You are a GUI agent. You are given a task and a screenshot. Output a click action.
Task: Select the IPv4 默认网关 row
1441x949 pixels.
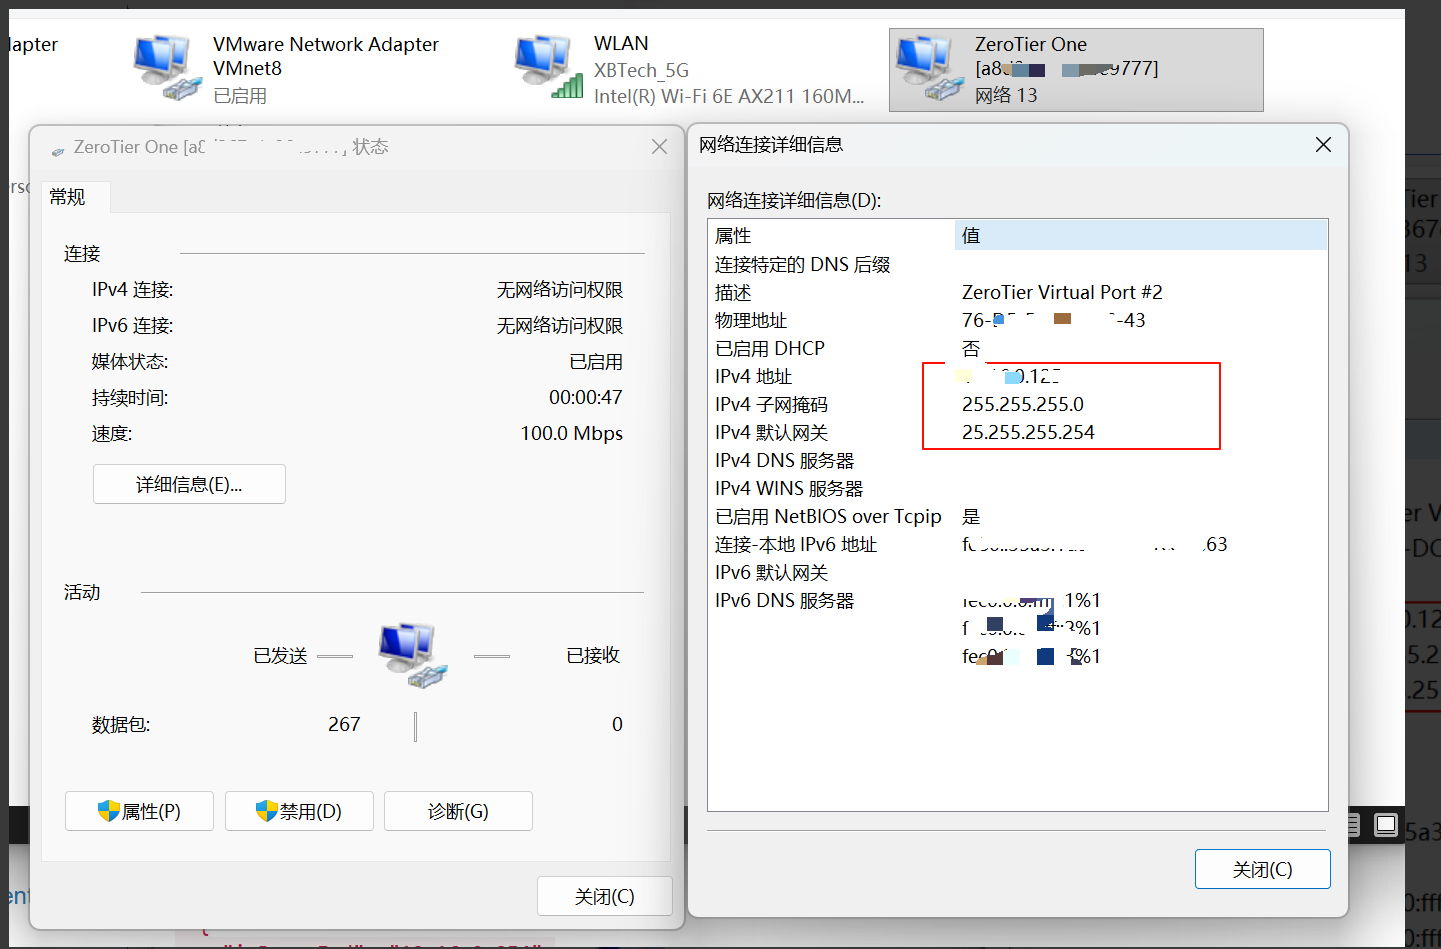click(x=1018, y=432)
